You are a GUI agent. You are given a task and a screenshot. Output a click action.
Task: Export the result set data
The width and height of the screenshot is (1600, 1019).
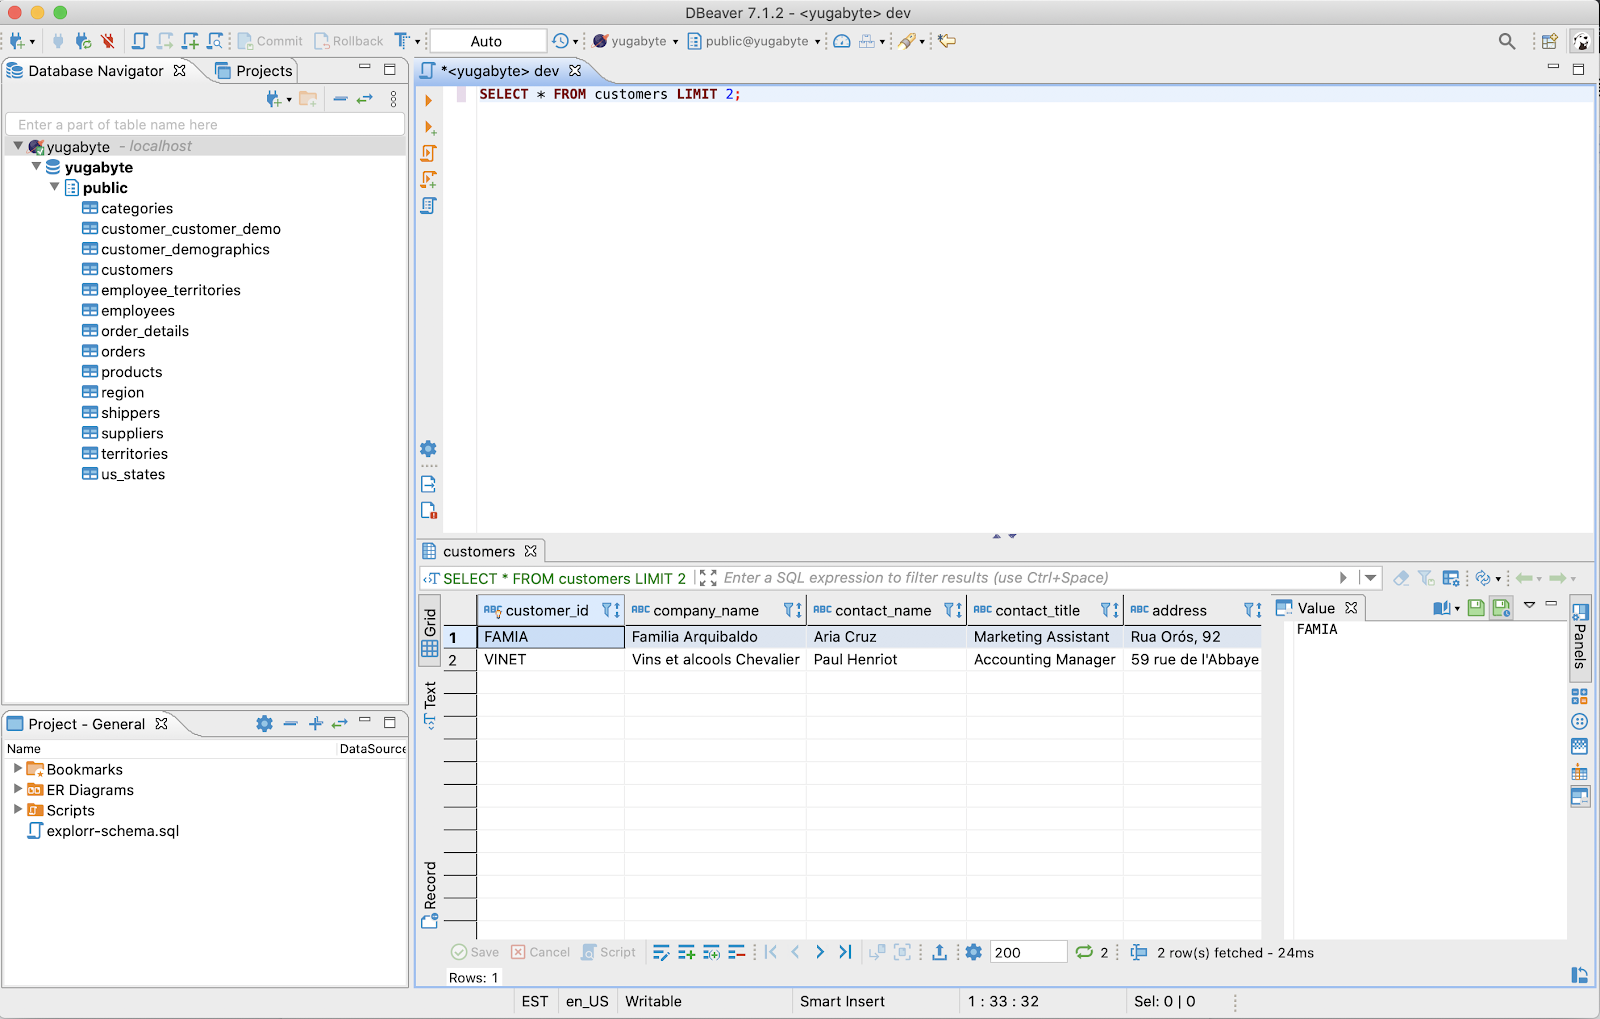pos(939,952)
